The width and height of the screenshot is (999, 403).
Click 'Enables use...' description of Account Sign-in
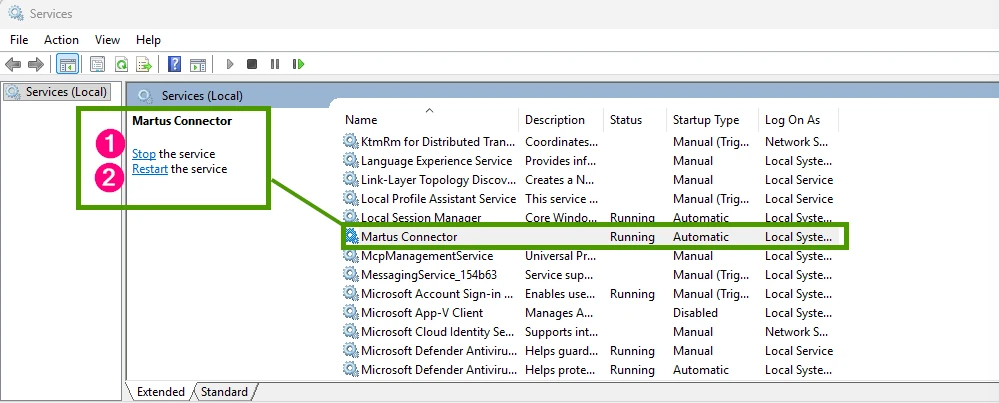tap(561, 294)
